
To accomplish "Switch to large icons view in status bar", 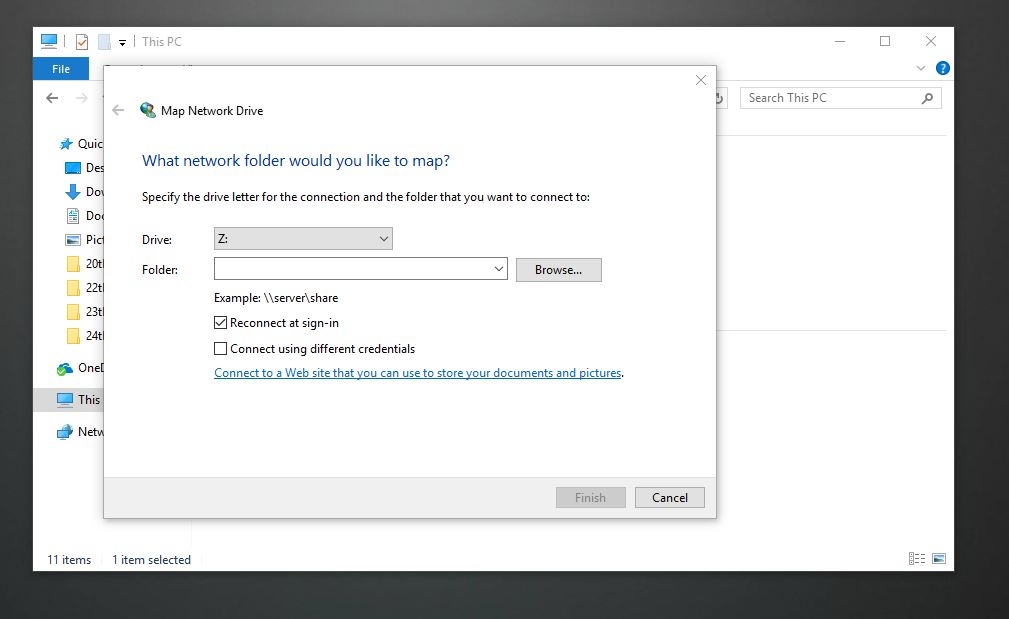I will point(939,559).
